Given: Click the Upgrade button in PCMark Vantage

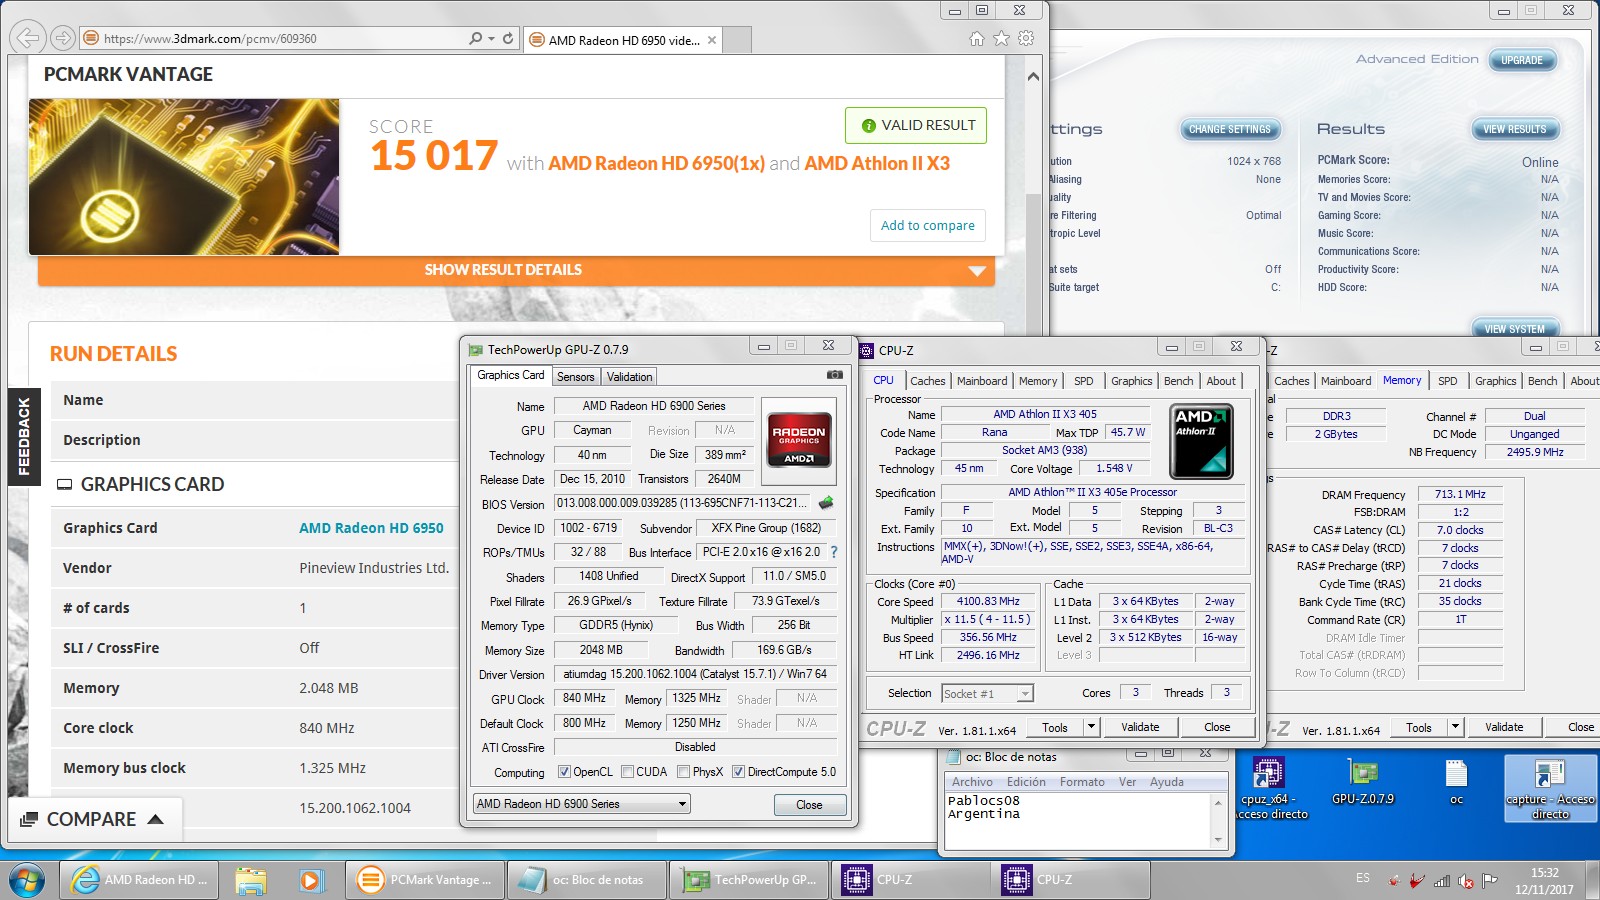Looking at the screenshot, I should 1521,60.
